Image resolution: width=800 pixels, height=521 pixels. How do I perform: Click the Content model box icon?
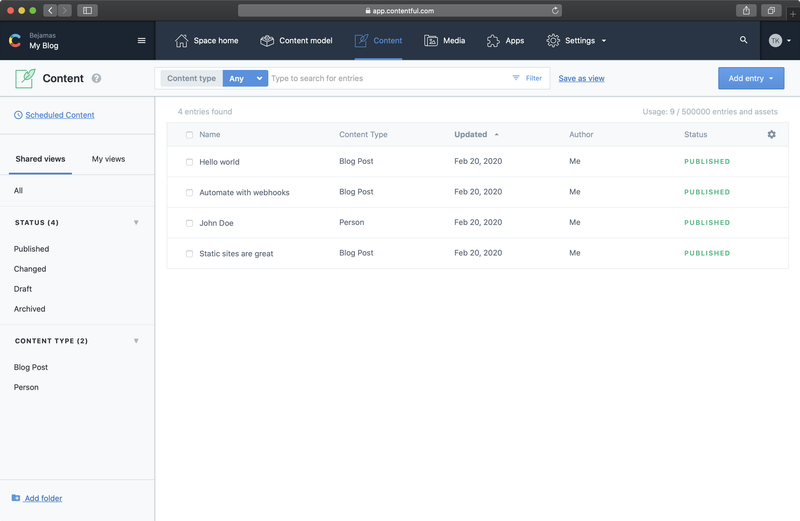tap(267, 41)
